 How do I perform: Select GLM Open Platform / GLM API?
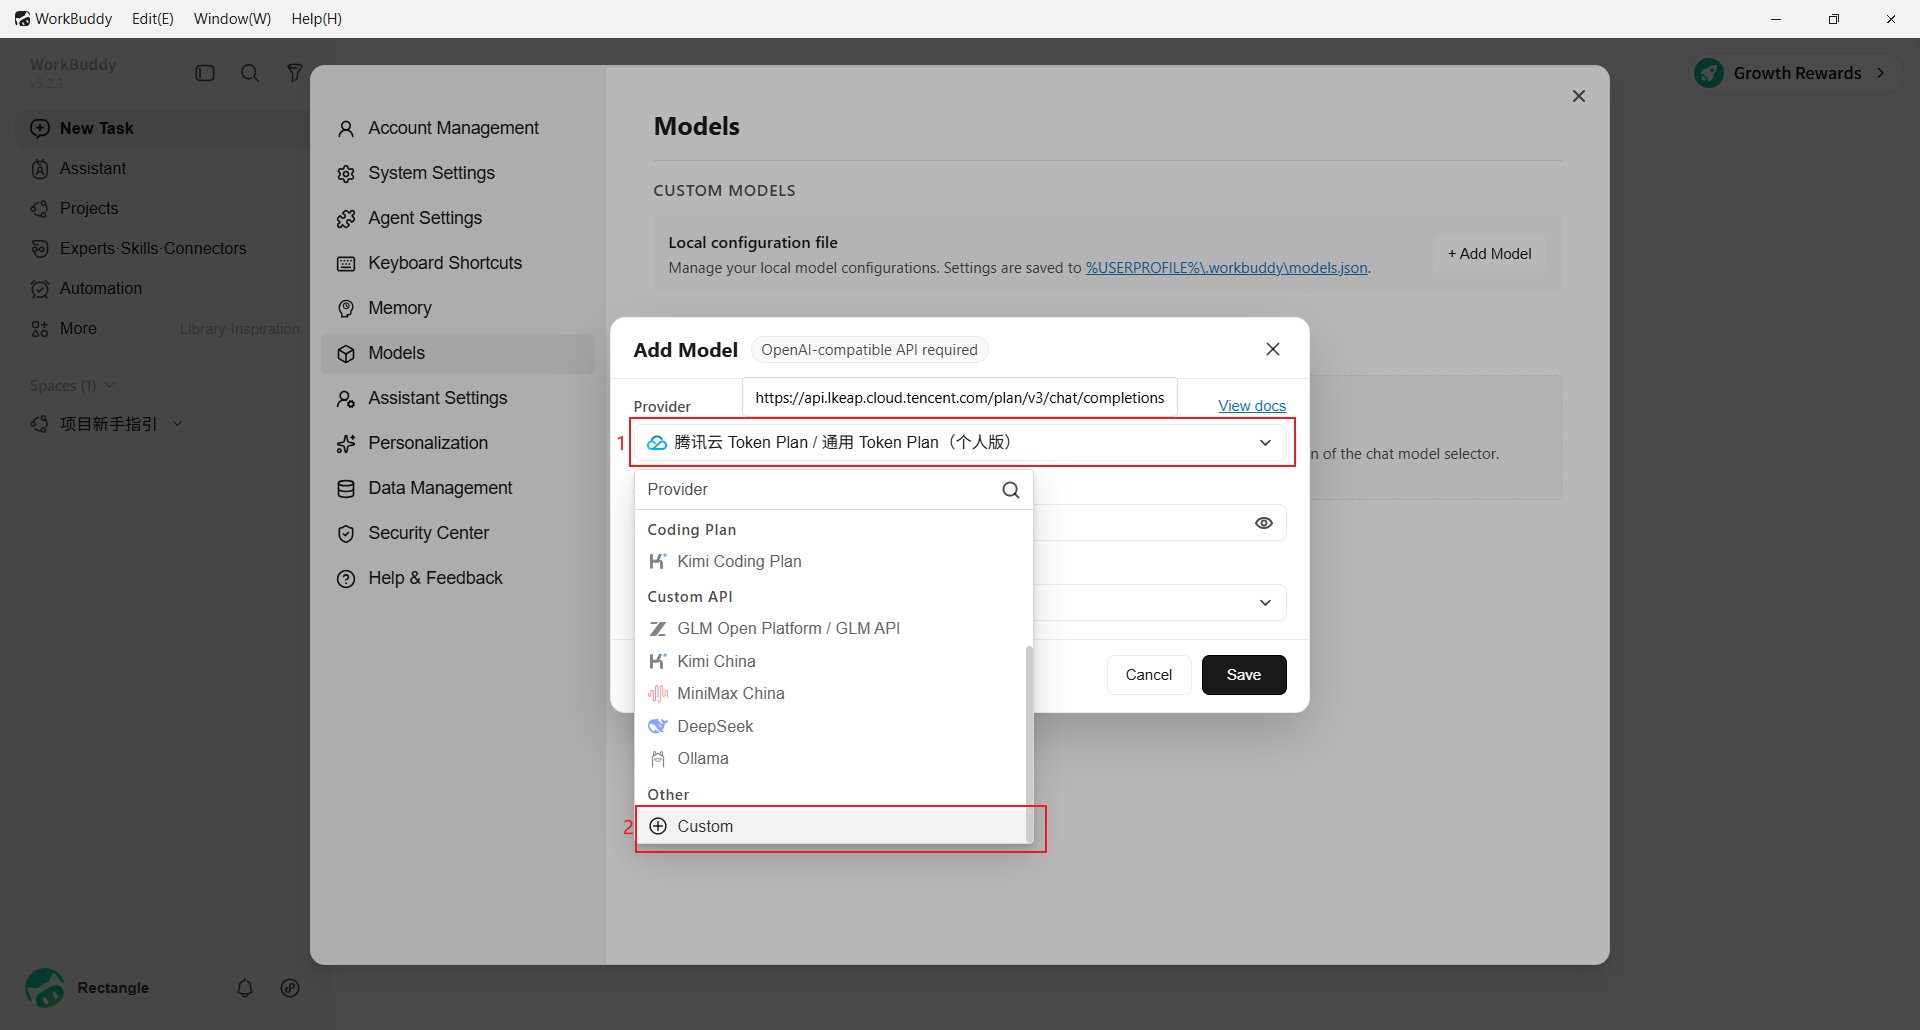pyautogui.click(x=832, y=629)
